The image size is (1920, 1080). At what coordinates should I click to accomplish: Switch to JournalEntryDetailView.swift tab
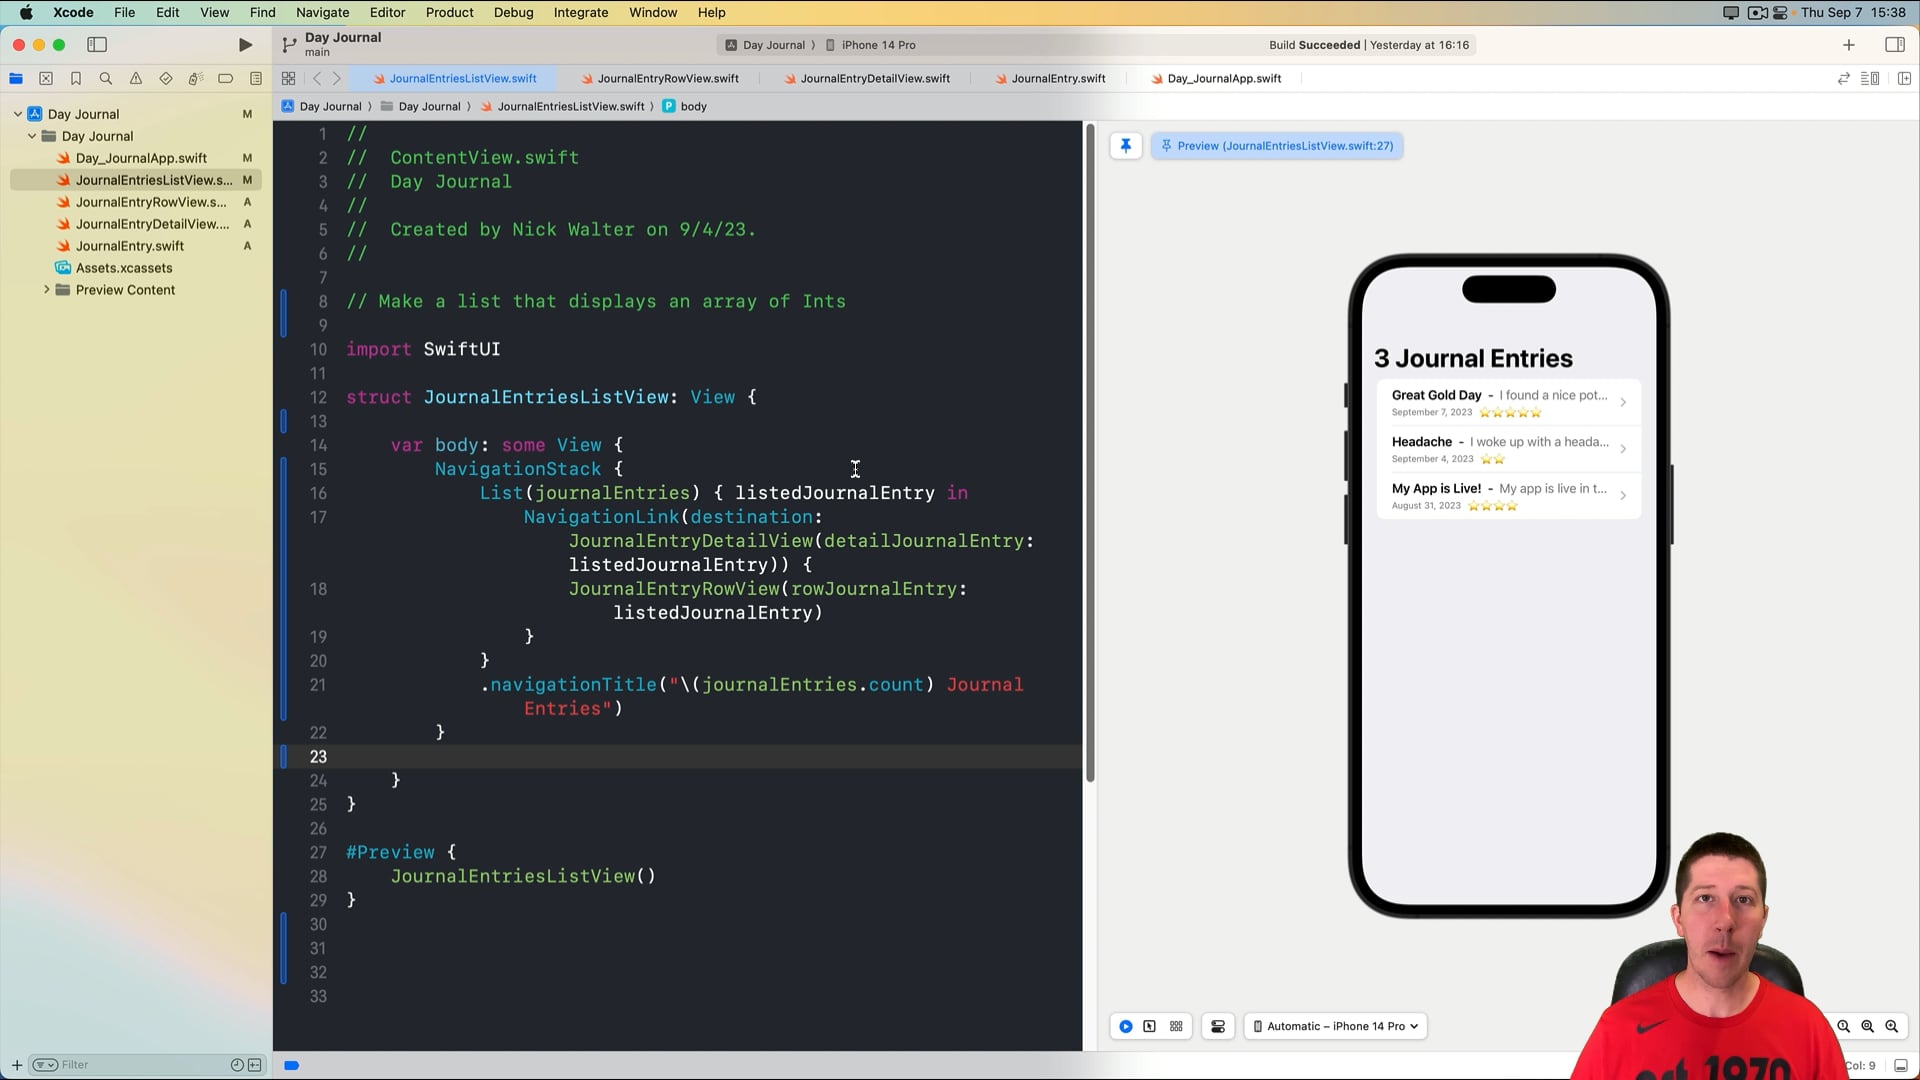pos(867,78)
